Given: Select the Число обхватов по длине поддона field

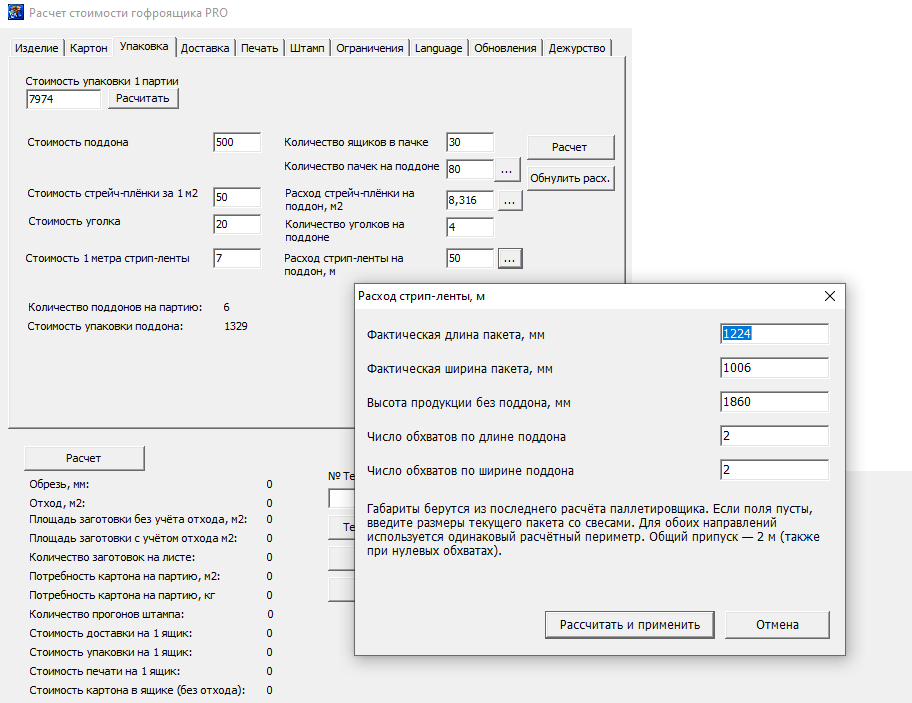Looking at the screenshot, I should coord(774,436).
